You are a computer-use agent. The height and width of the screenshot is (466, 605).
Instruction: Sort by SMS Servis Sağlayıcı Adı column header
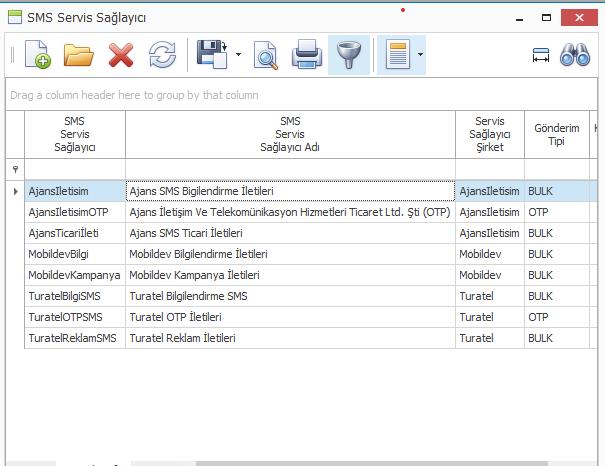coord(290,134)
